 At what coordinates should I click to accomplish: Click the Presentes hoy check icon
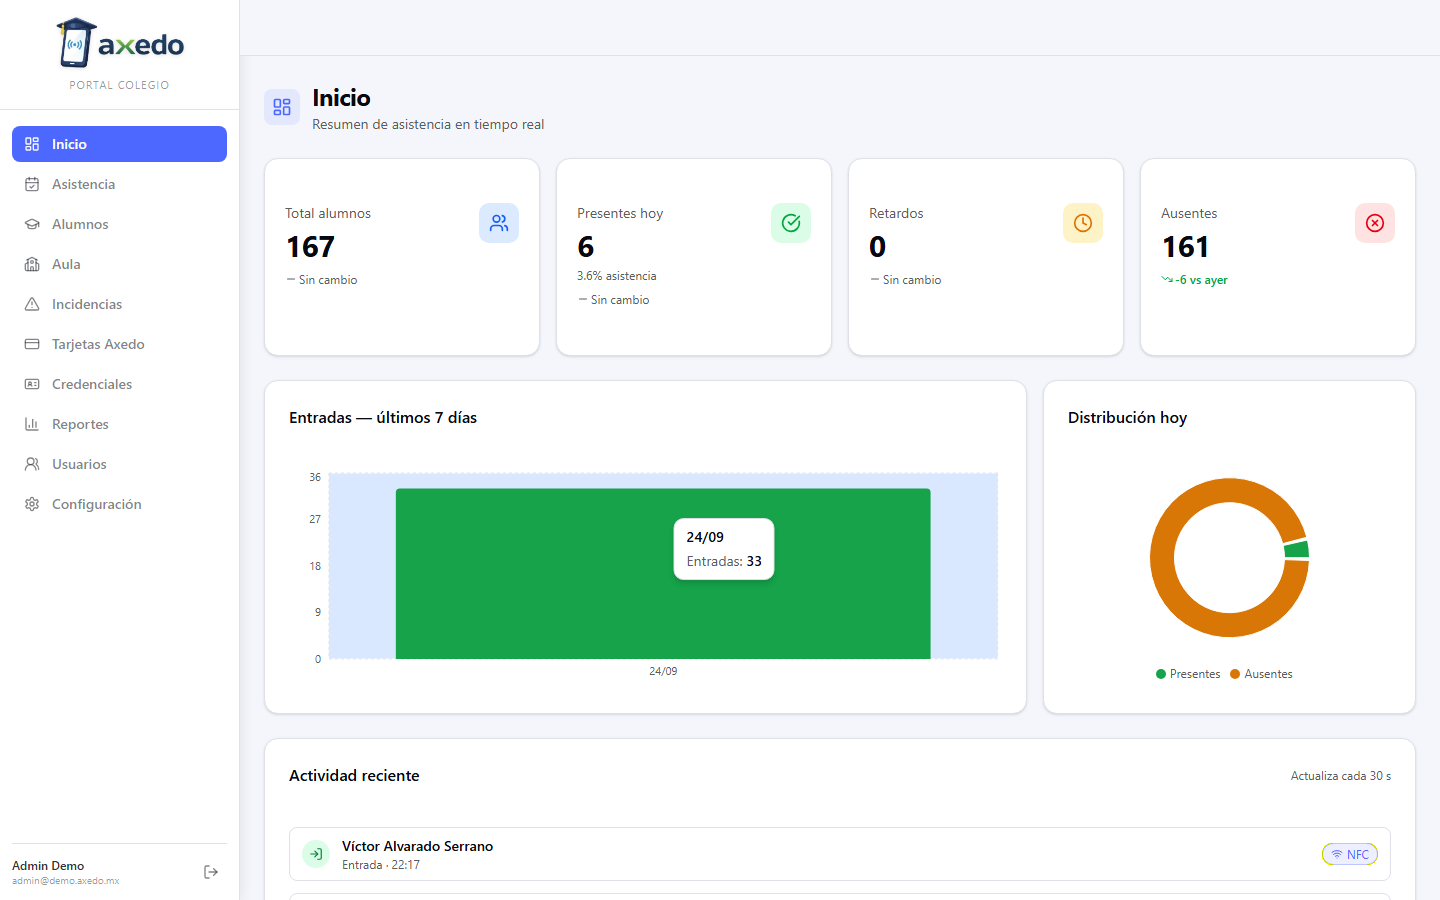tap(791, 223)
